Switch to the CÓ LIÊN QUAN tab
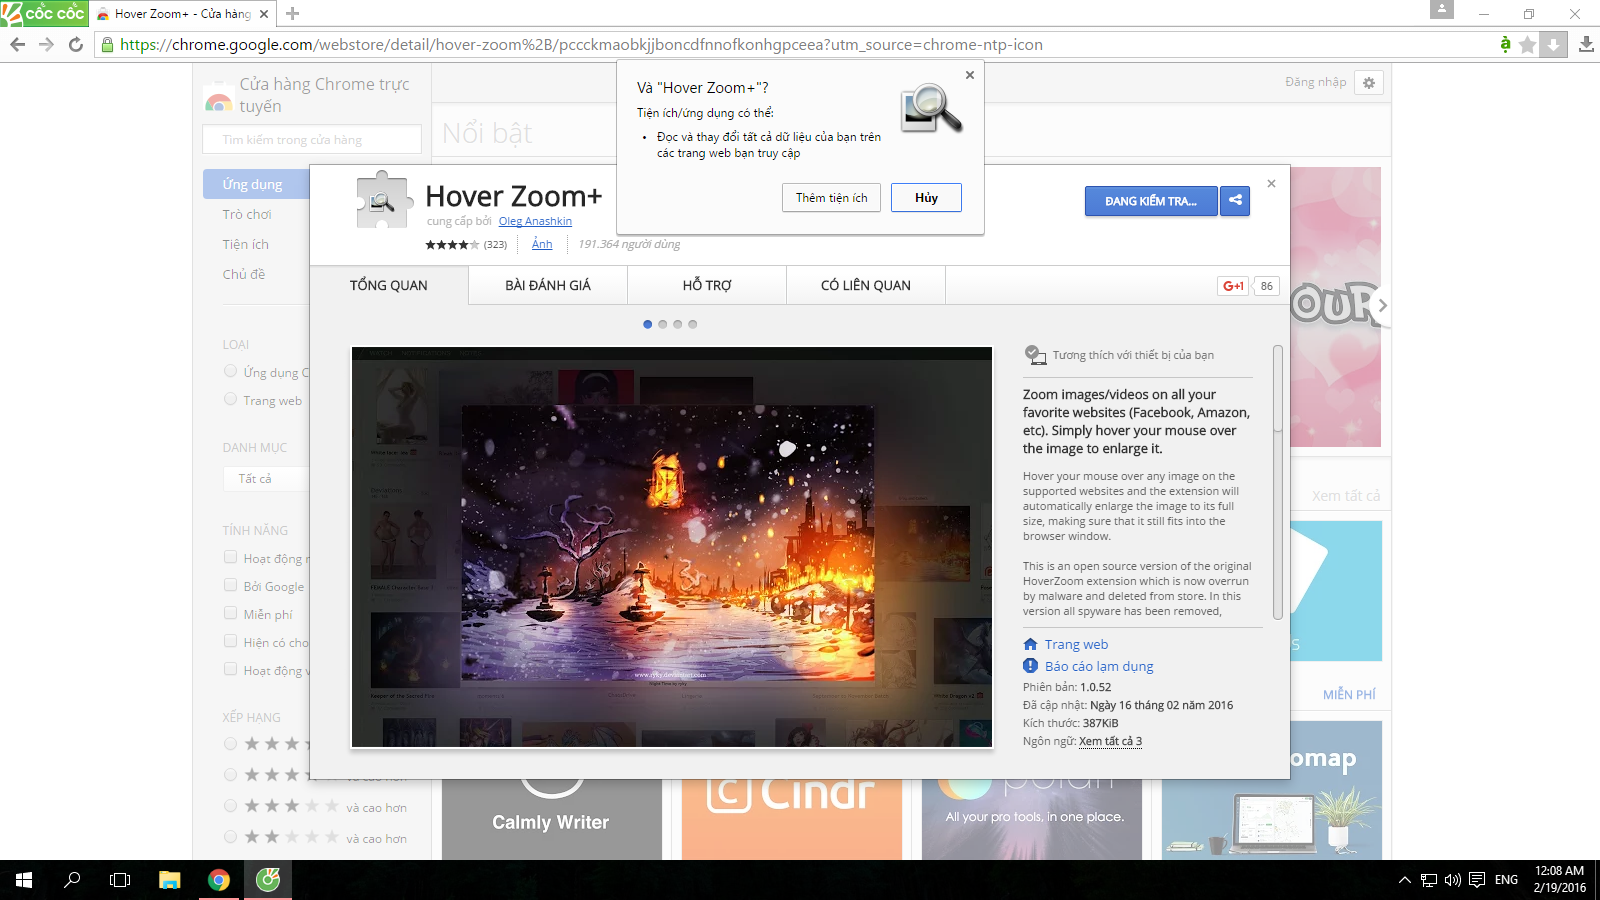 click(x=866, y=285)
